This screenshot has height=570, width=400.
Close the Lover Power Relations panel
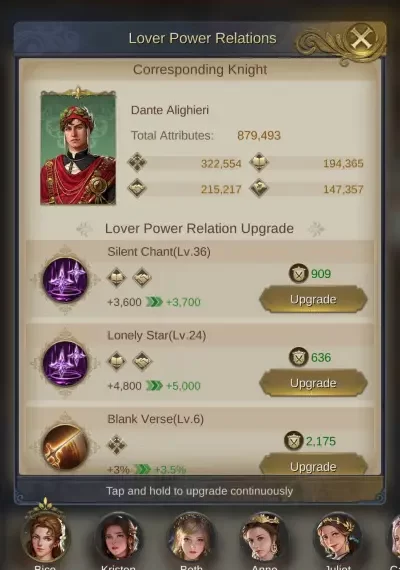click(361, 39)
